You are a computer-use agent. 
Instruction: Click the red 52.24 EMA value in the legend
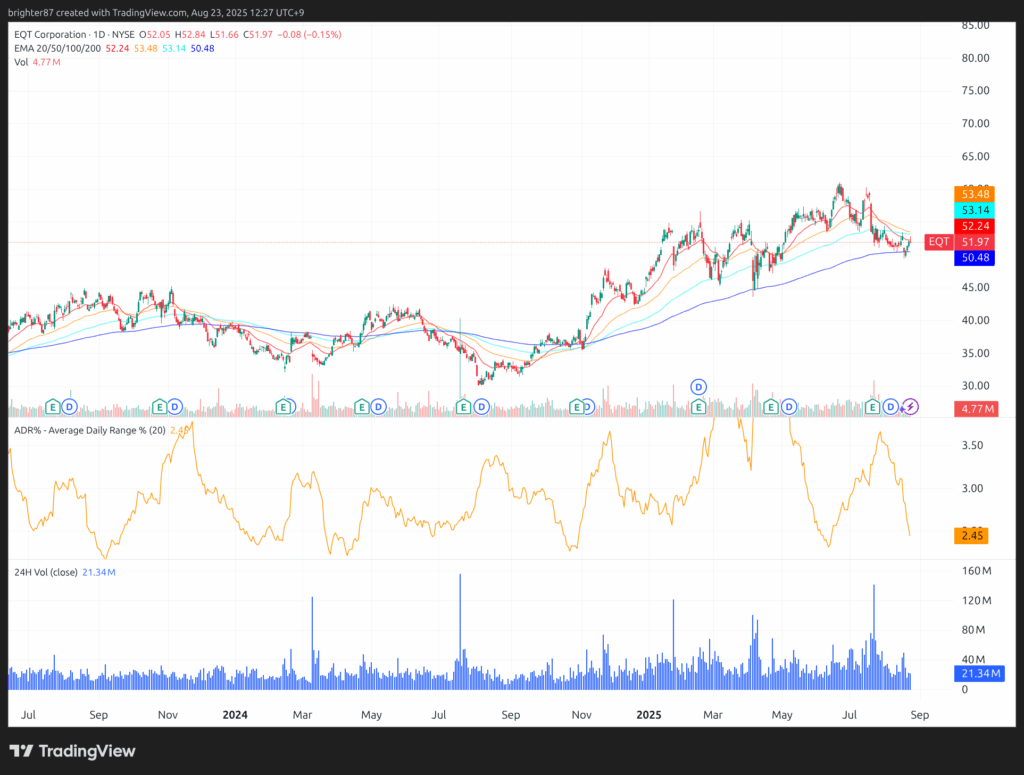click(118, 48)
